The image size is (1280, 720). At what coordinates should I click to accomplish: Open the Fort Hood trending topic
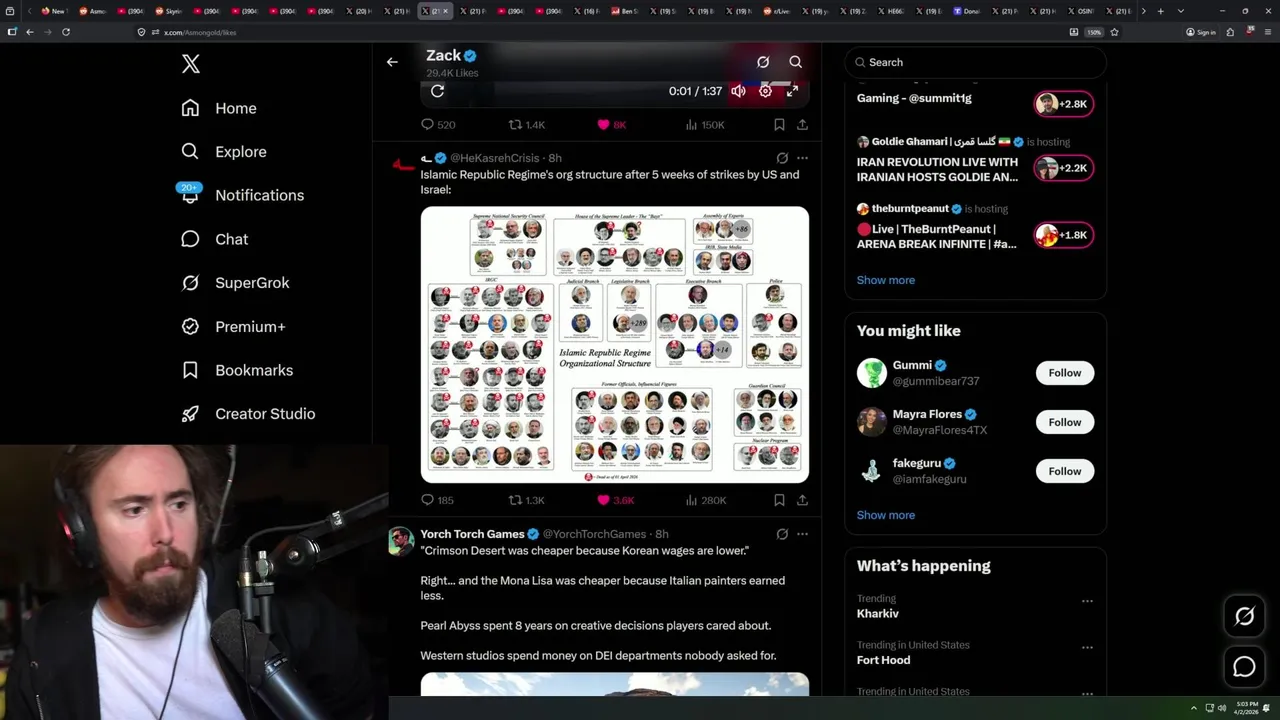[x=883, y=660]
